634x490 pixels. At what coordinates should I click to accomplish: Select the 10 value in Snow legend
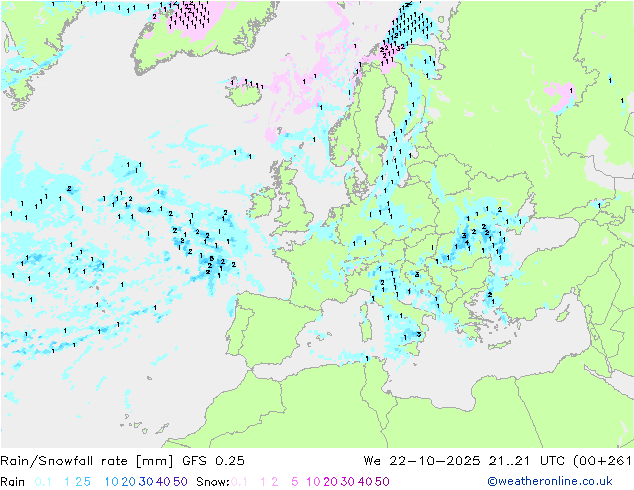click(313, 482)
